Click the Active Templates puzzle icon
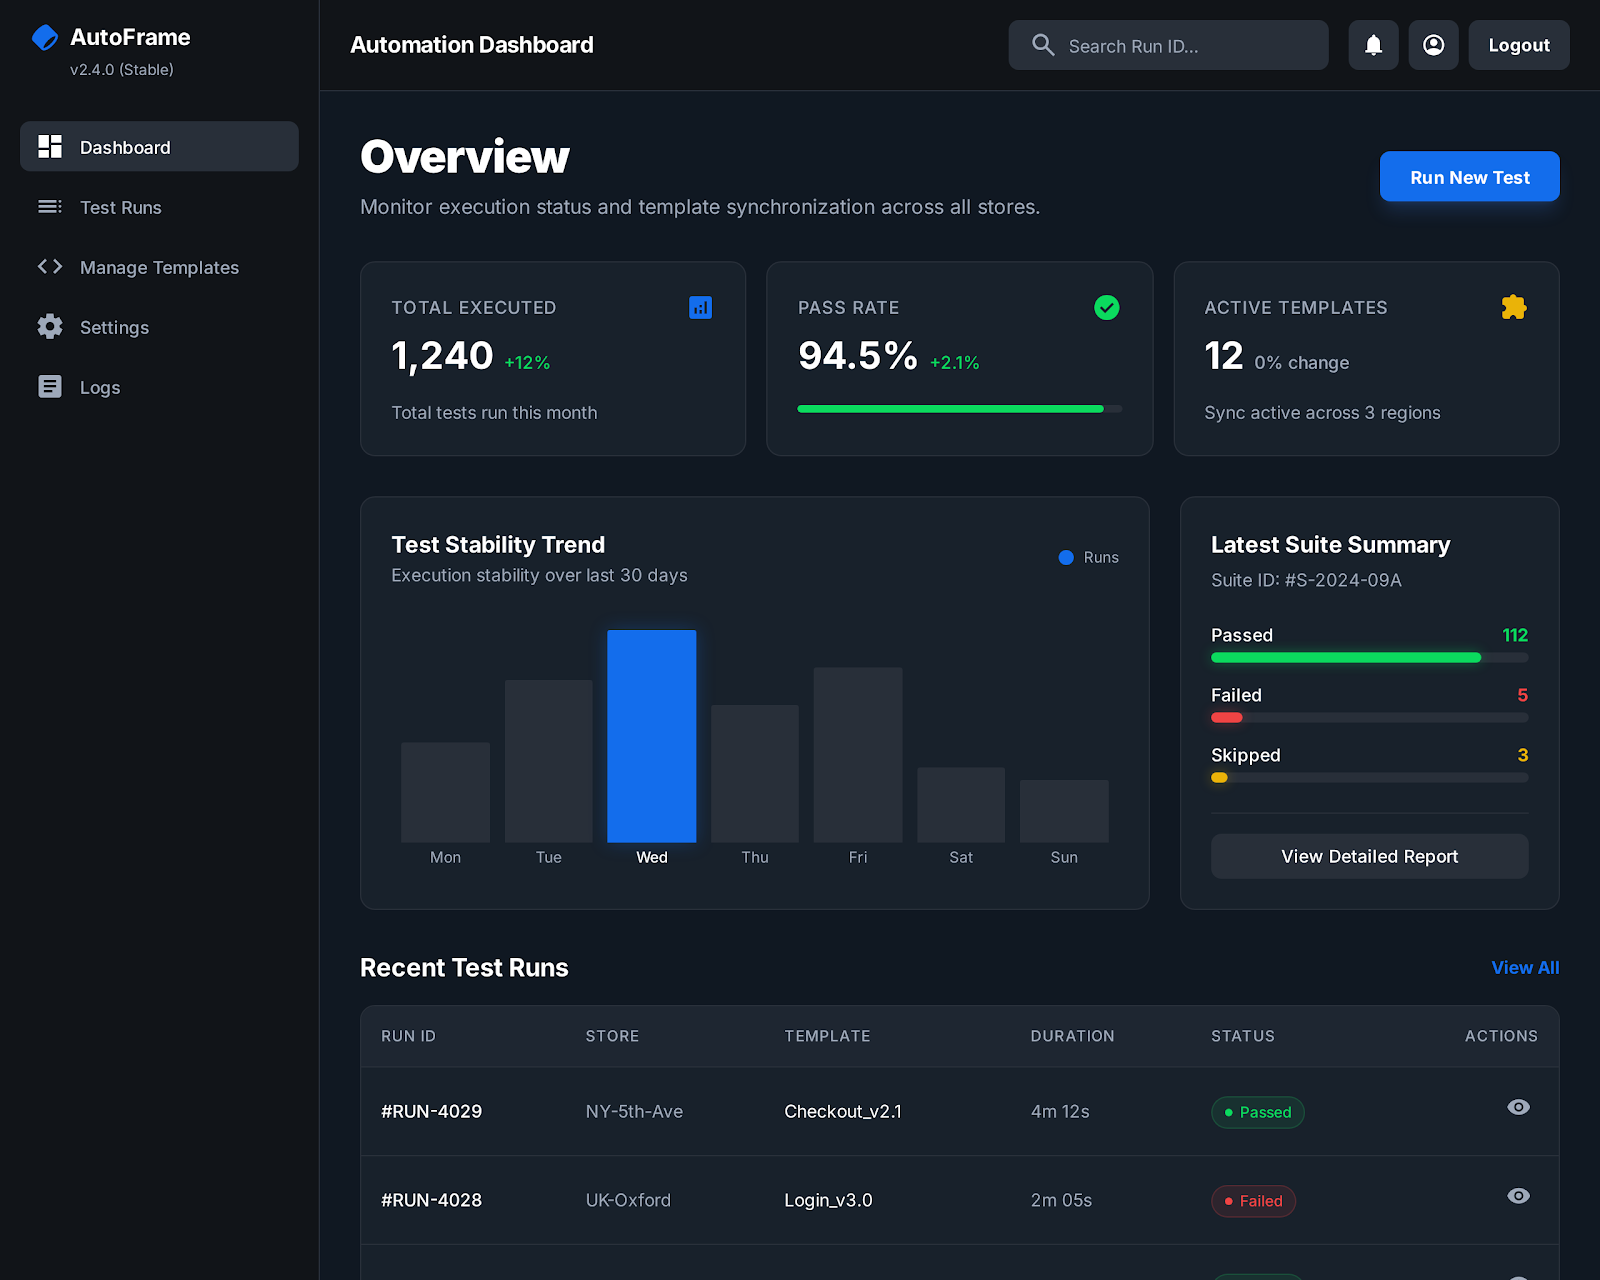This screenshot has width=1600, height=1280. click(1513, 308)
